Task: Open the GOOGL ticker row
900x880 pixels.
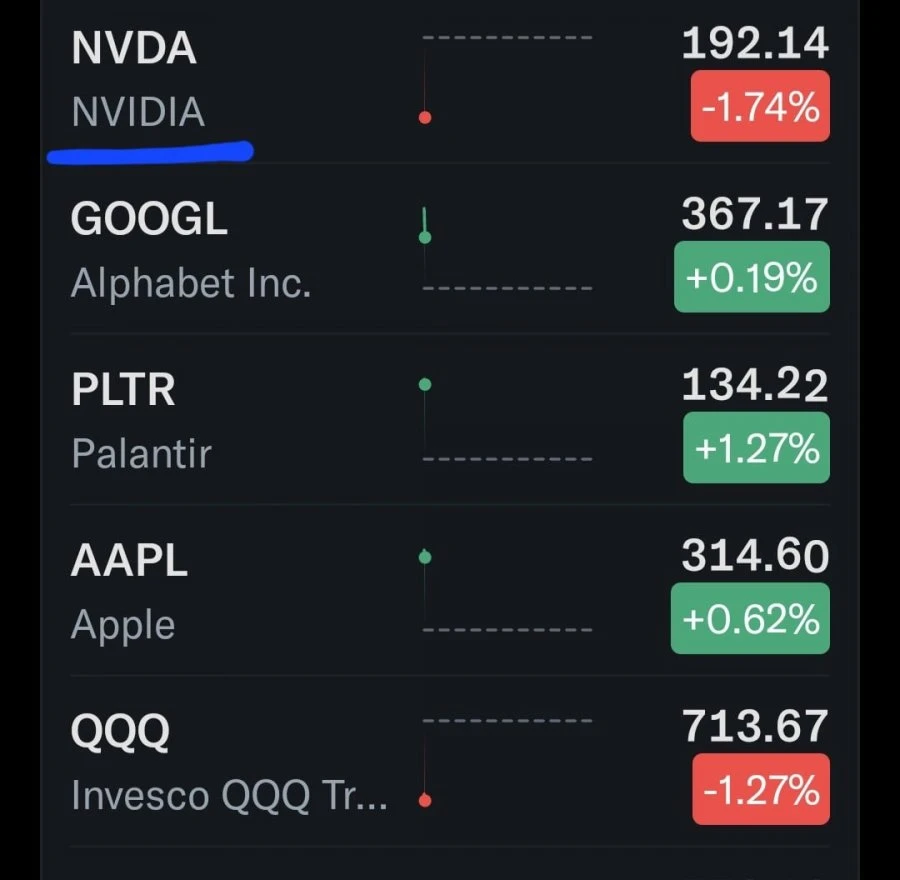Action: (x=450, y=249)
